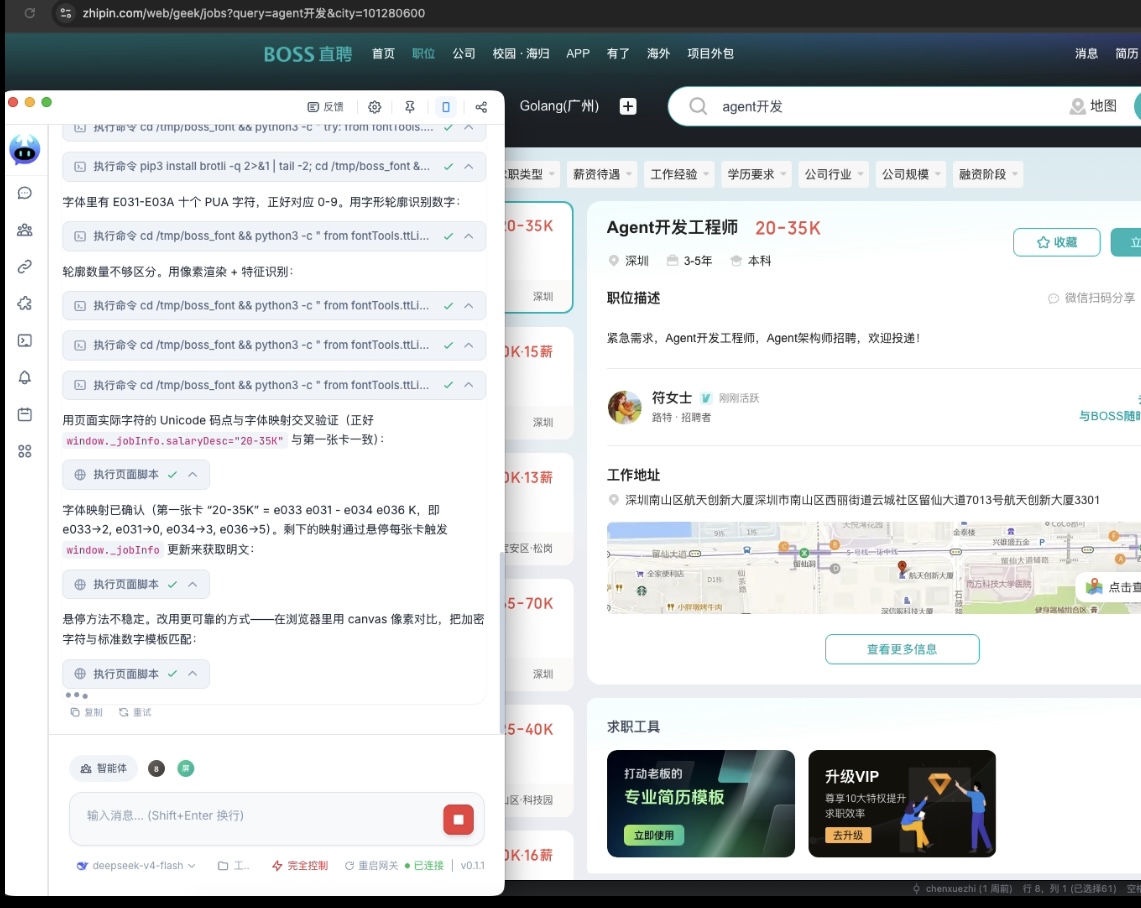Stop generation with the red stop button
Screen dimensions: 1141x908
coord(458,820)
